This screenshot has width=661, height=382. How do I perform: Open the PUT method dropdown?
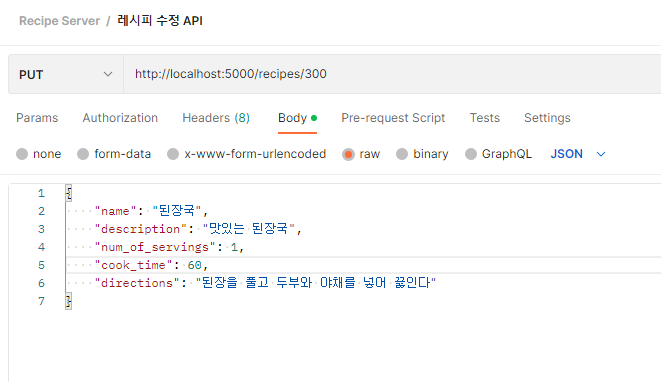click(66, 74)
